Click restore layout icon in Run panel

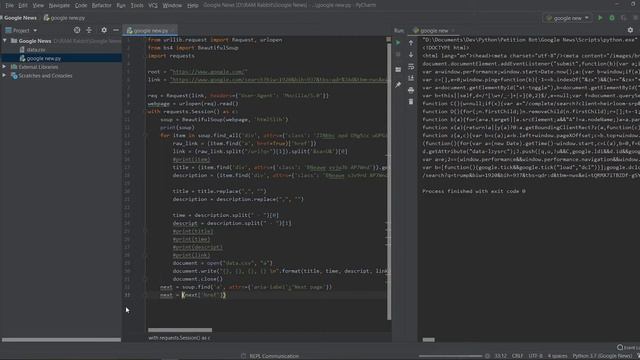[398, 70]
